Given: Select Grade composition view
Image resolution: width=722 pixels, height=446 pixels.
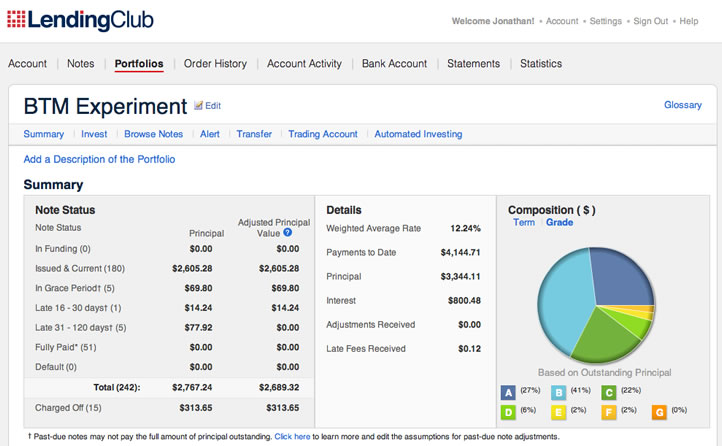Looking at the screenshot, I should (559, 222).
